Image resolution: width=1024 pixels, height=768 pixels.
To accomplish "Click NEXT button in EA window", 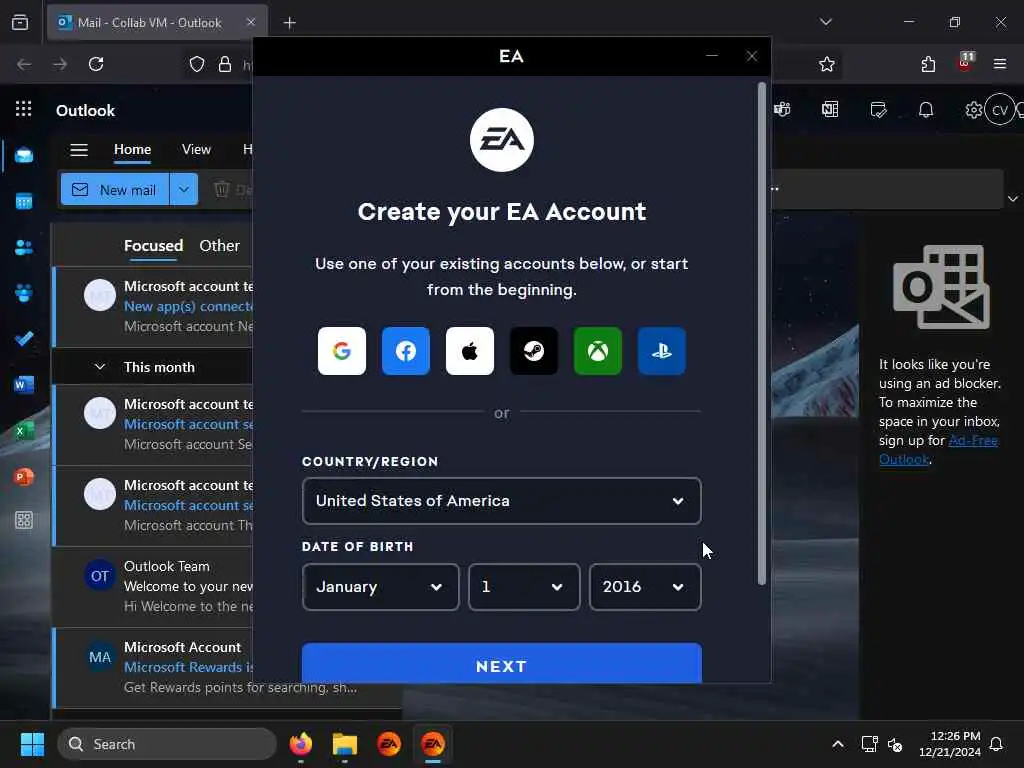I will (502, 664).
